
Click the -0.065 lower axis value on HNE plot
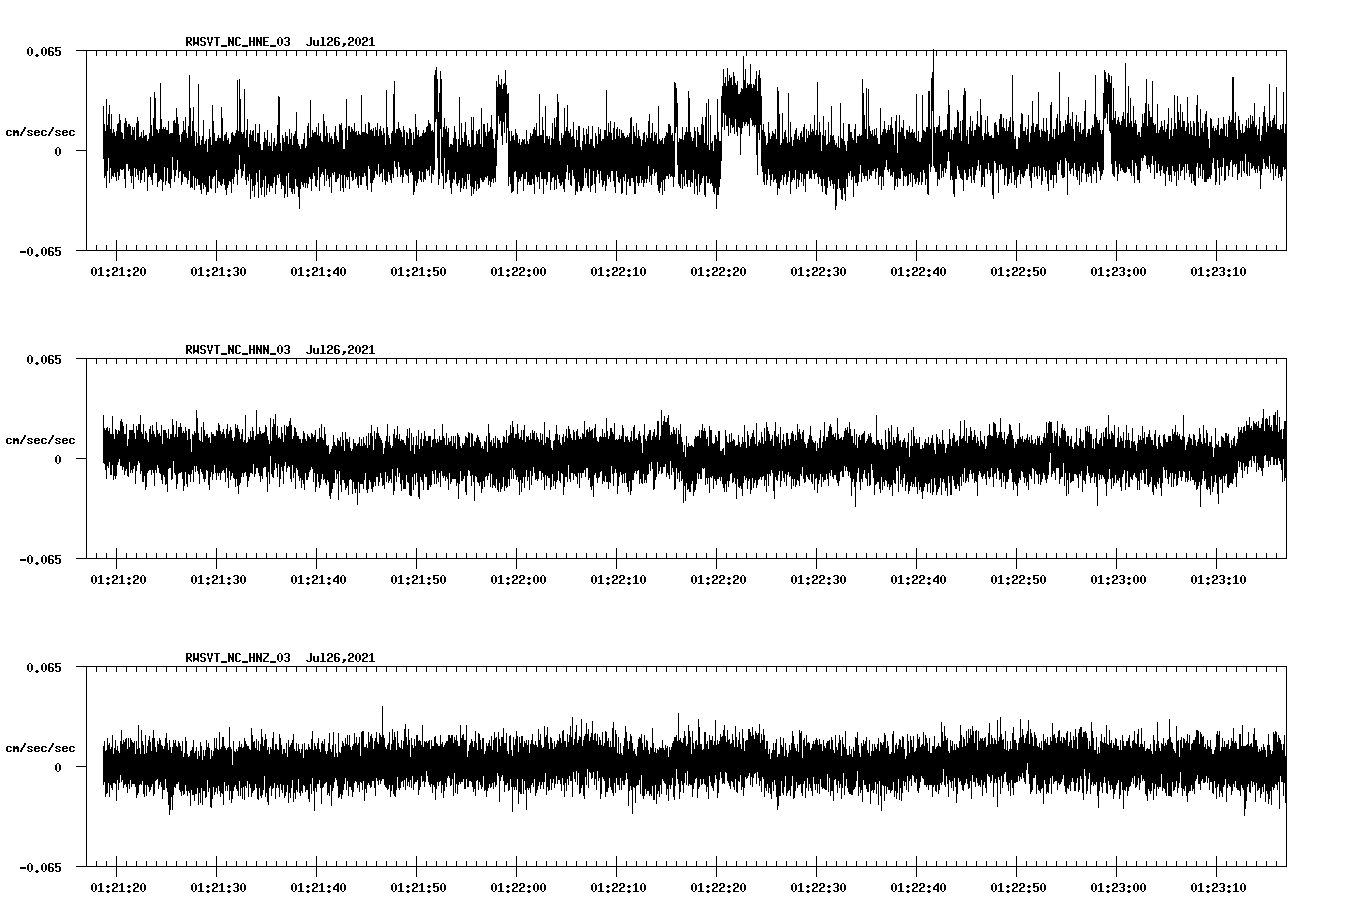(40, 251)
